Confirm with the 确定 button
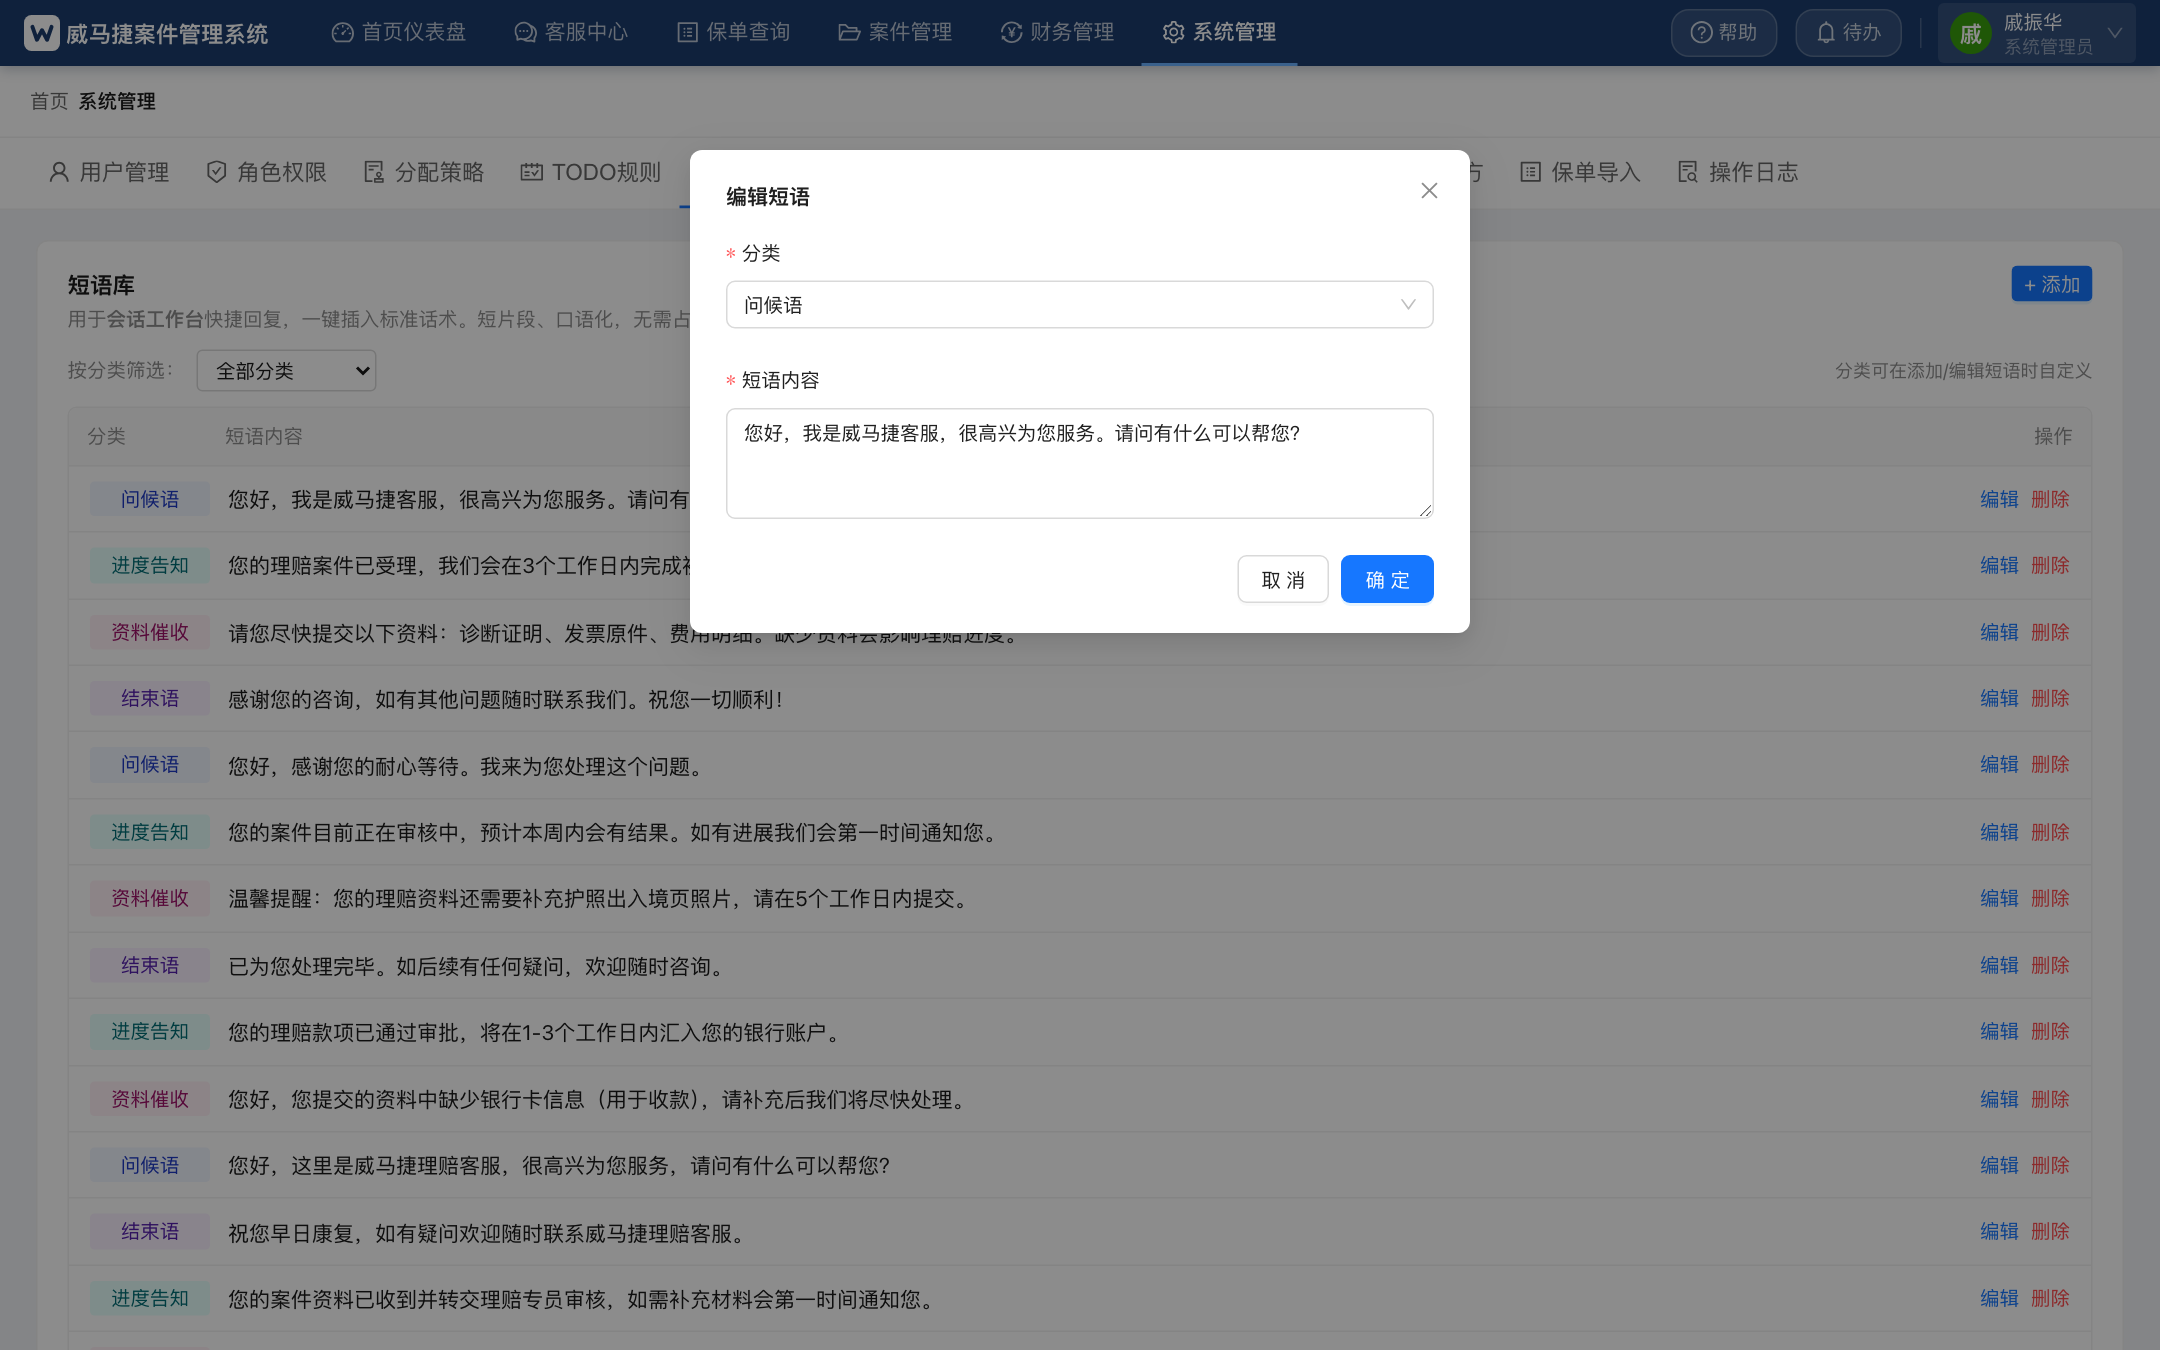The height and width of the screenshot is (1350, 2160). pyautogui.click(x=1387, y=579)
